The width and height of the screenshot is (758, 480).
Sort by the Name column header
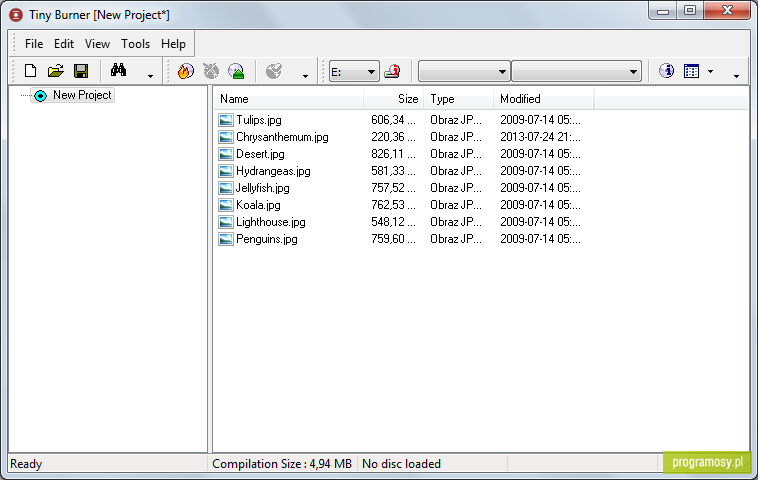click(x=288, y=99)
